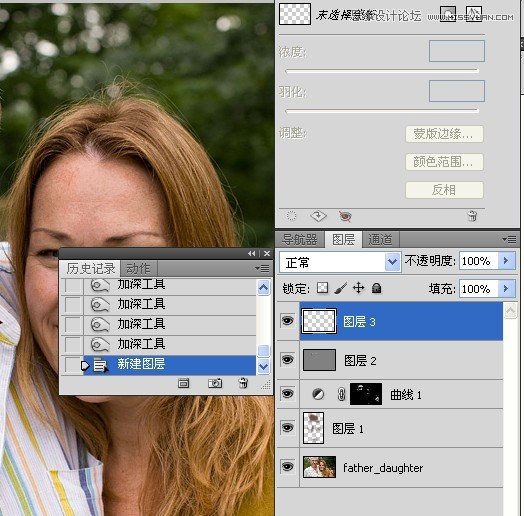Create new document from current state

tap(183, 383)
